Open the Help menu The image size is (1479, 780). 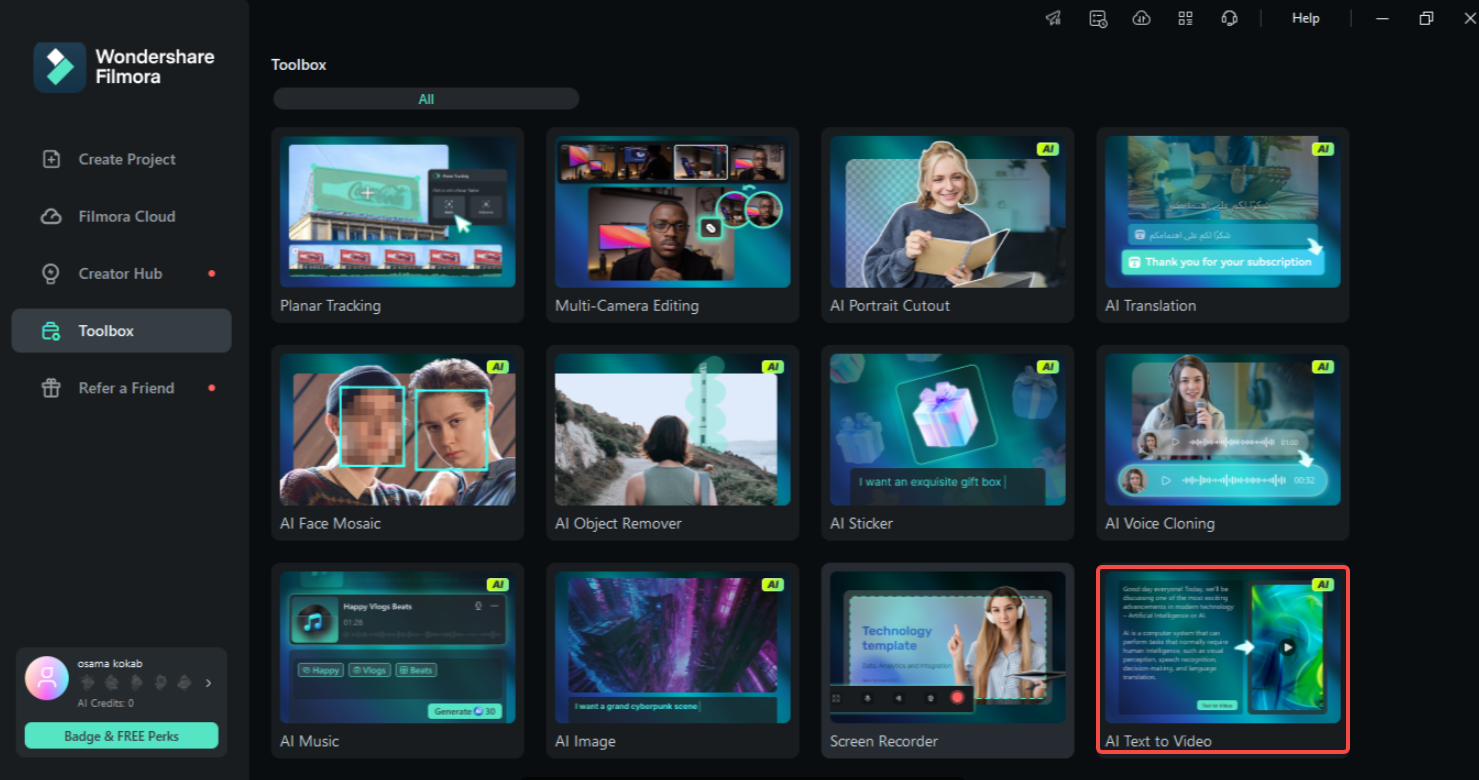coord(1305,18)
